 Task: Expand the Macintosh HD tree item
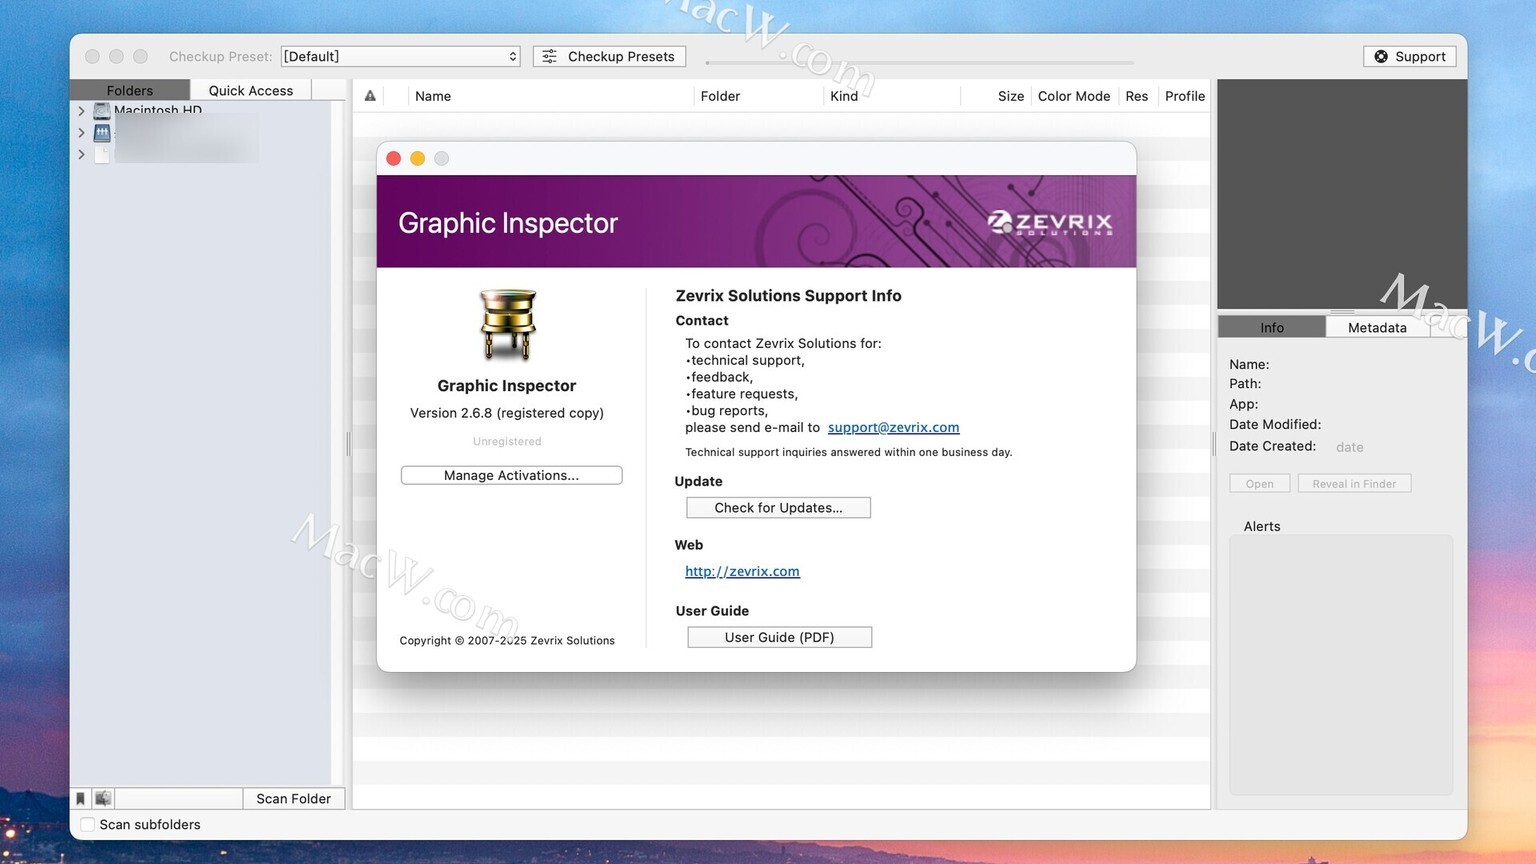click(x=81, y=111)
